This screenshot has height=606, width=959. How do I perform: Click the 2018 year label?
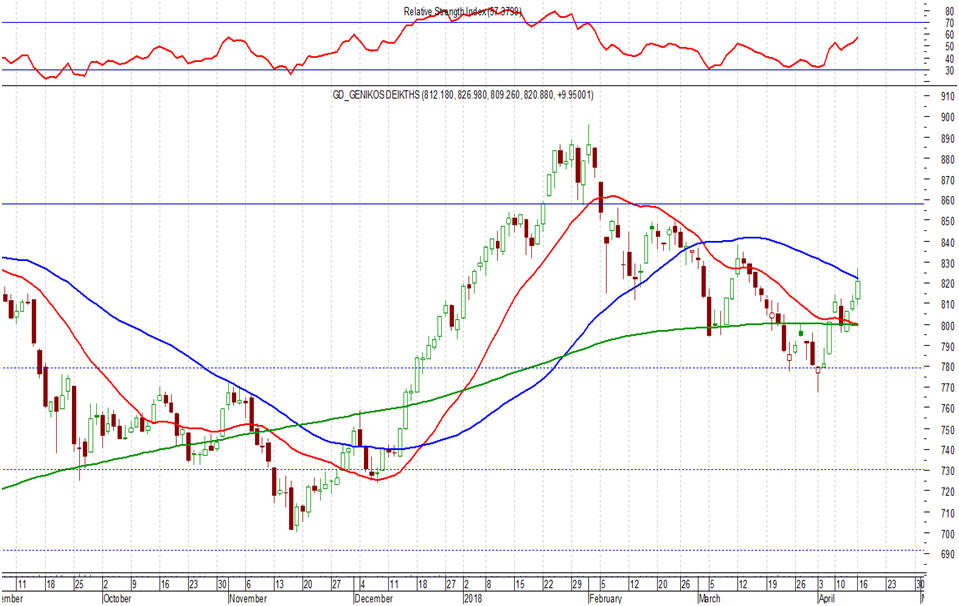(x=473, y=599)
